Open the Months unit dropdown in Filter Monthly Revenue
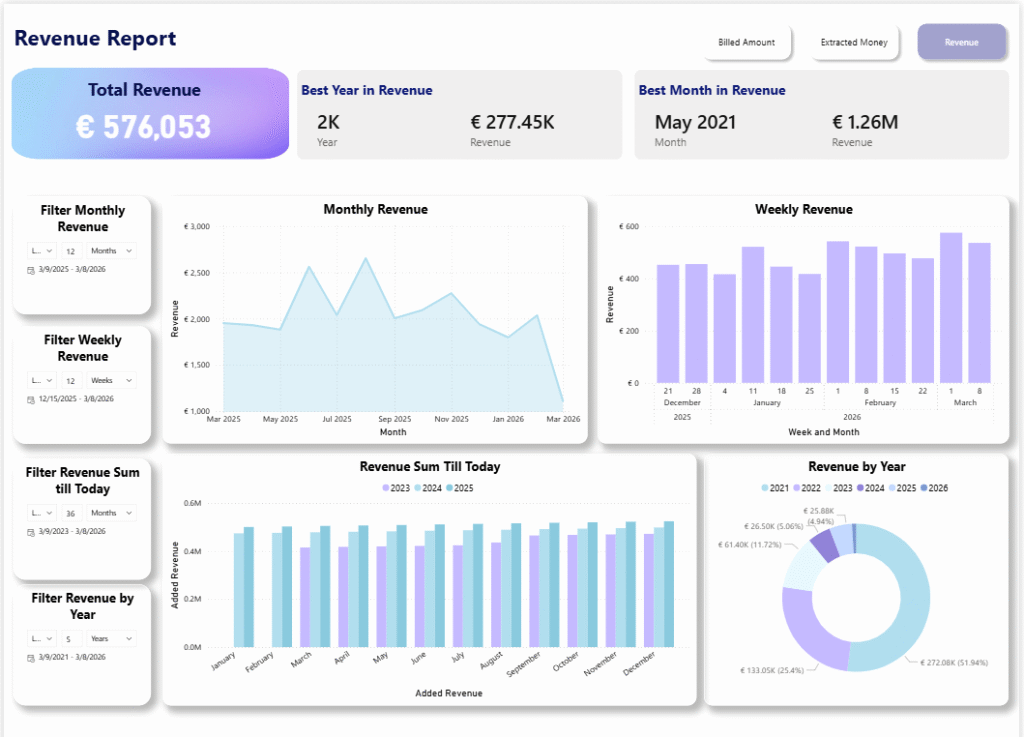Screen dimensions: 1024x737 point(111,251)
